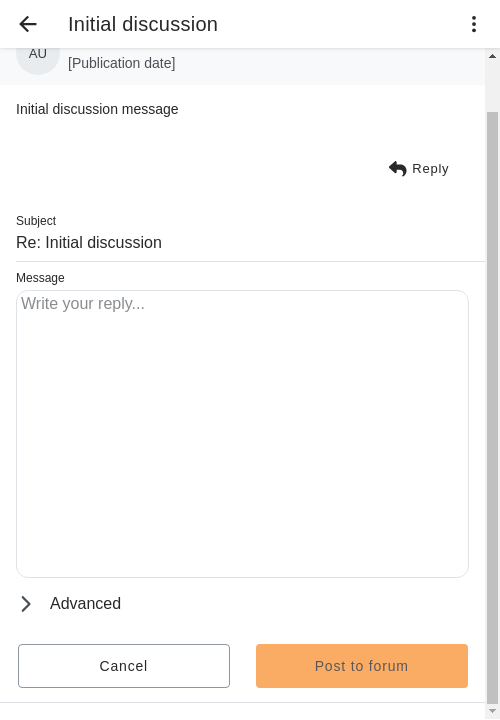Go back using the arrow icon
Viewport: 500px width, 720px height.
28,24
